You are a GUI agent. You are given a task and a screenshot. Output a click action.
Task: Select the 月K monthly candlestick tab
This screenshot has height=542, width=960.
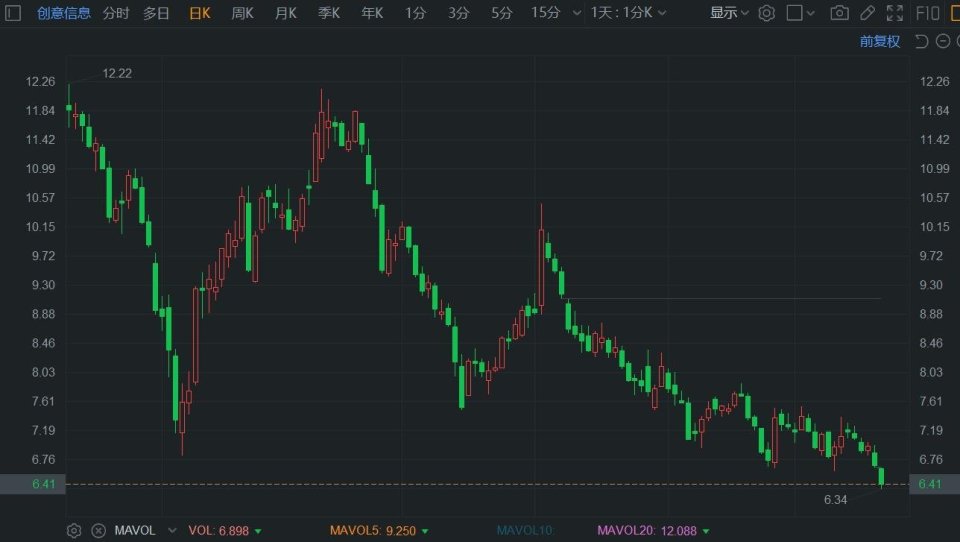(285, 13)
